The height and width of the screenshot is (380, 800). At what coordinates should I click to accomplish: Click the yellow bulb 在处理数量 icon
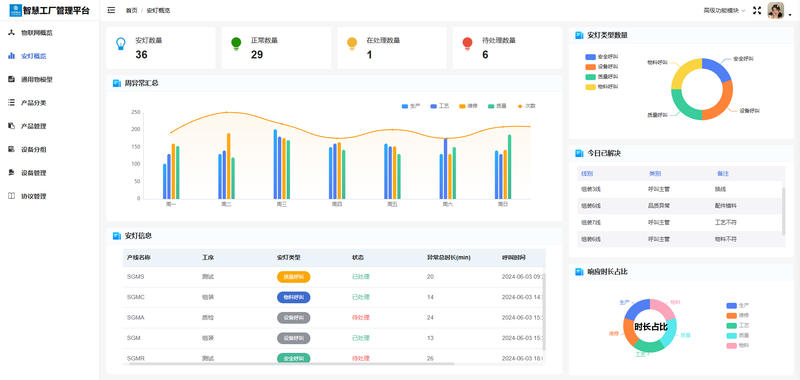[352, 43]
